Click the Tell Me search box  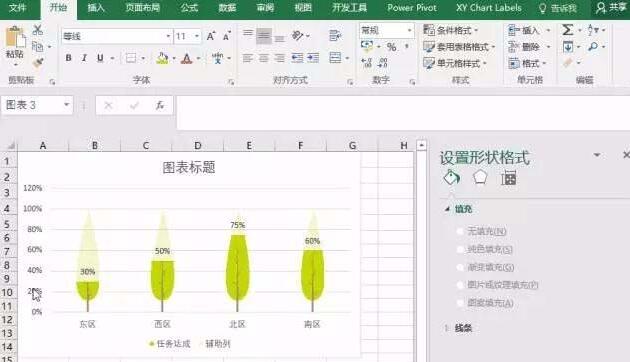[558, 8]
